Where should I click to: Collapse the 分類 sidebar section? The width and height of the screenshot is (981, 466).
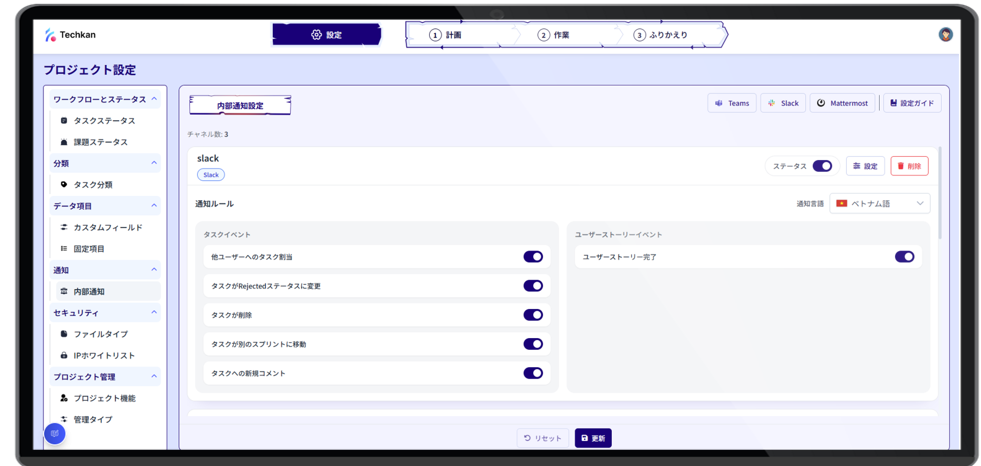coord(155,163)
